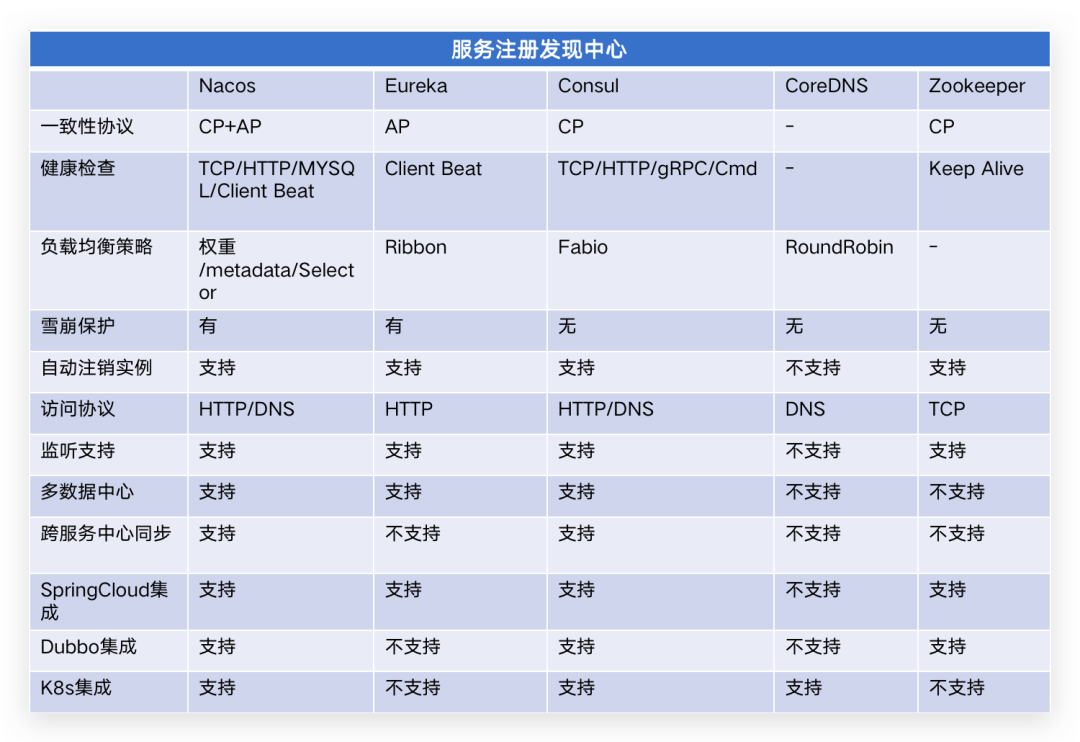Click the DNS cell under CoreDNS
Screen dimensions: 1080x742
805,409
